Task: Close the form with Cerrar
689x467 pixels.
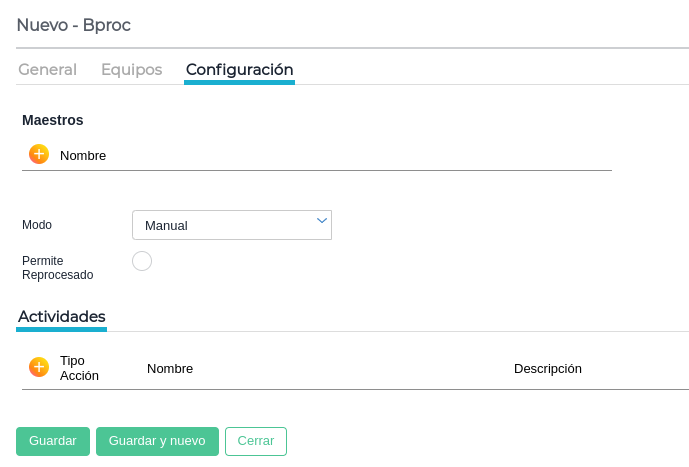Action: coord(256,441)
